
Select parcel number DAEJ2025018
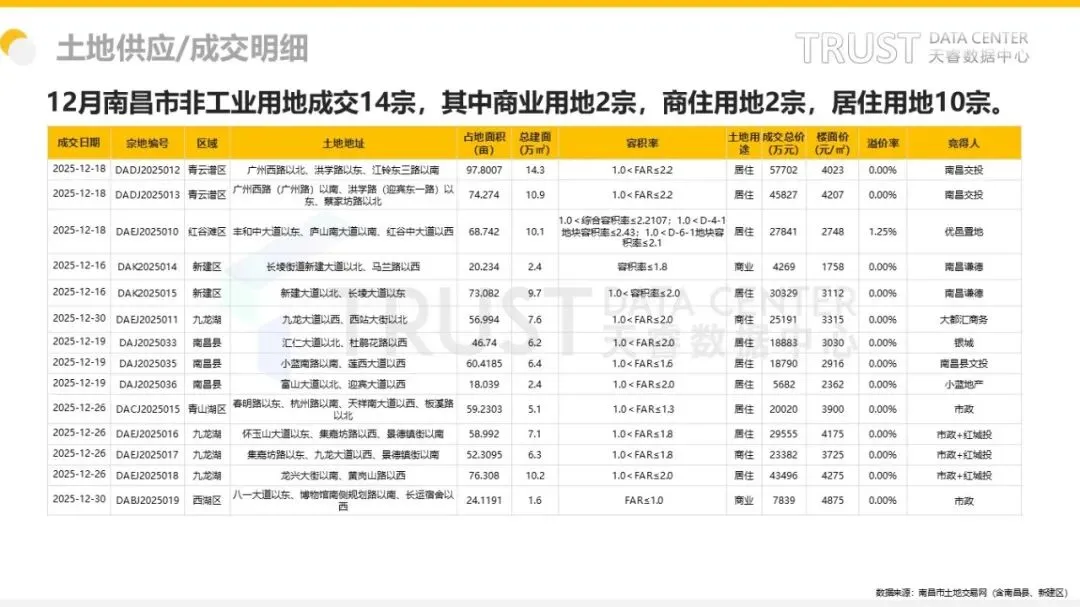click(147, 475)
